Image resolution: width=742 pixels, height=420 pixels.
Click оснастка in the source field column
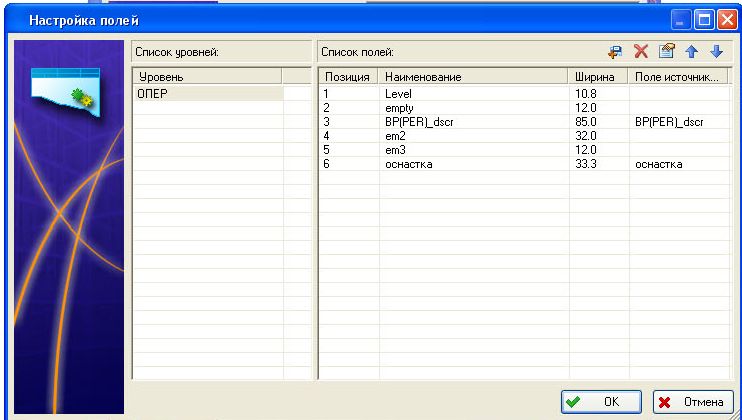coord(659,164)
